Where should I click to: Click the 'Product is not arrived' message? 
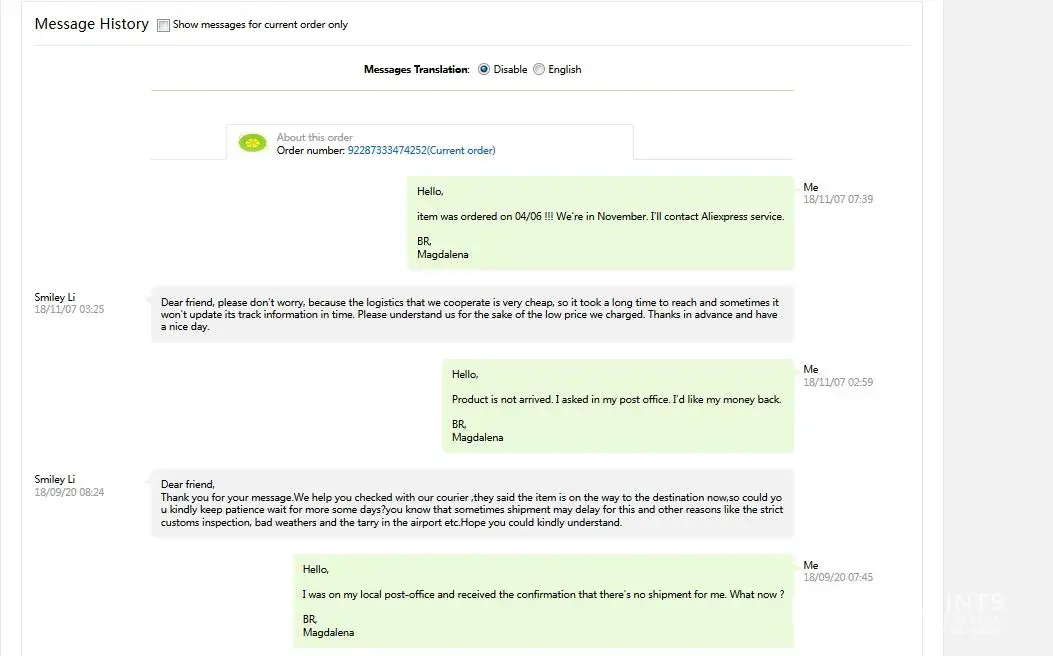point(616,400)
